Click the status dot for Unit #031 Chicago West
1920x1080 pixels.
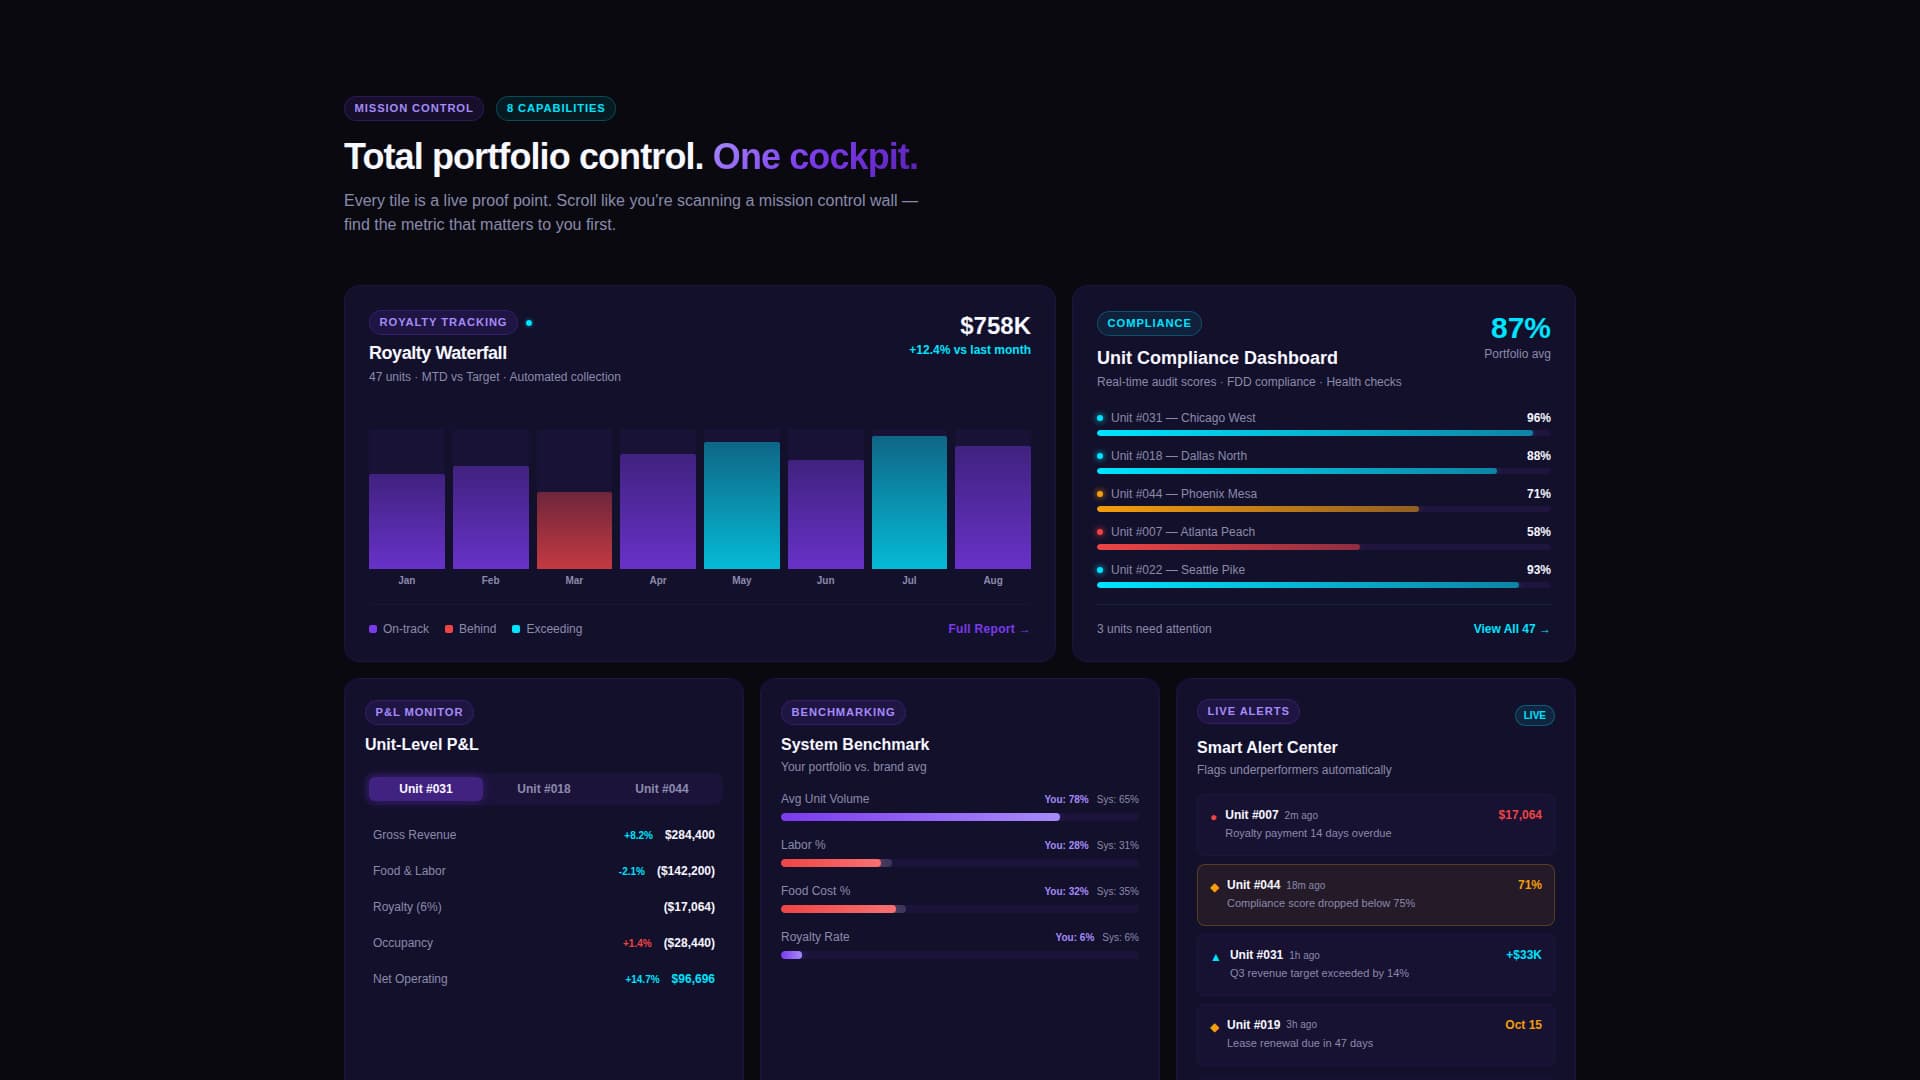click(1100, 418)
